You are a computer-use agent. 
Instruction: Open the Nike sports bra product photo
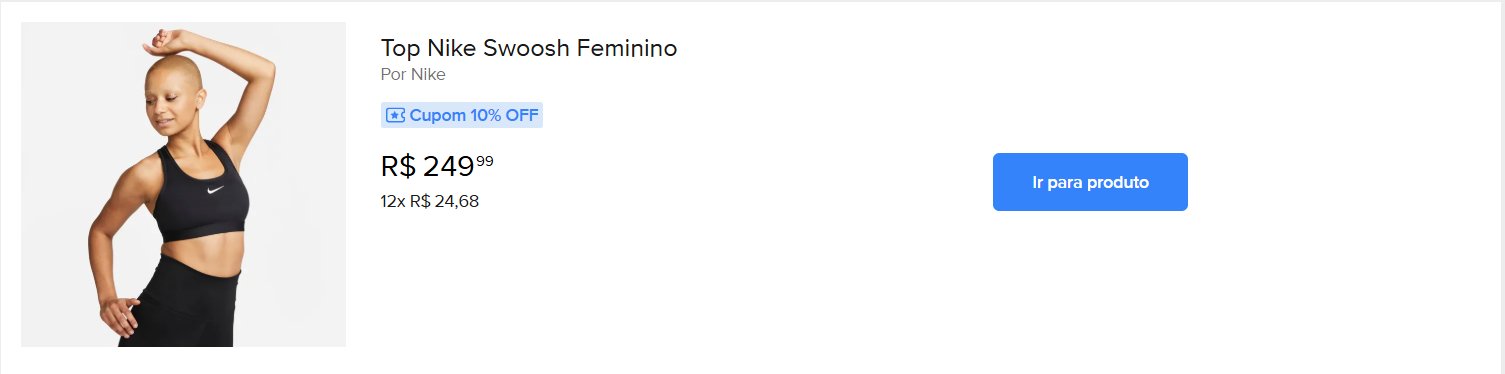point(183,184)
